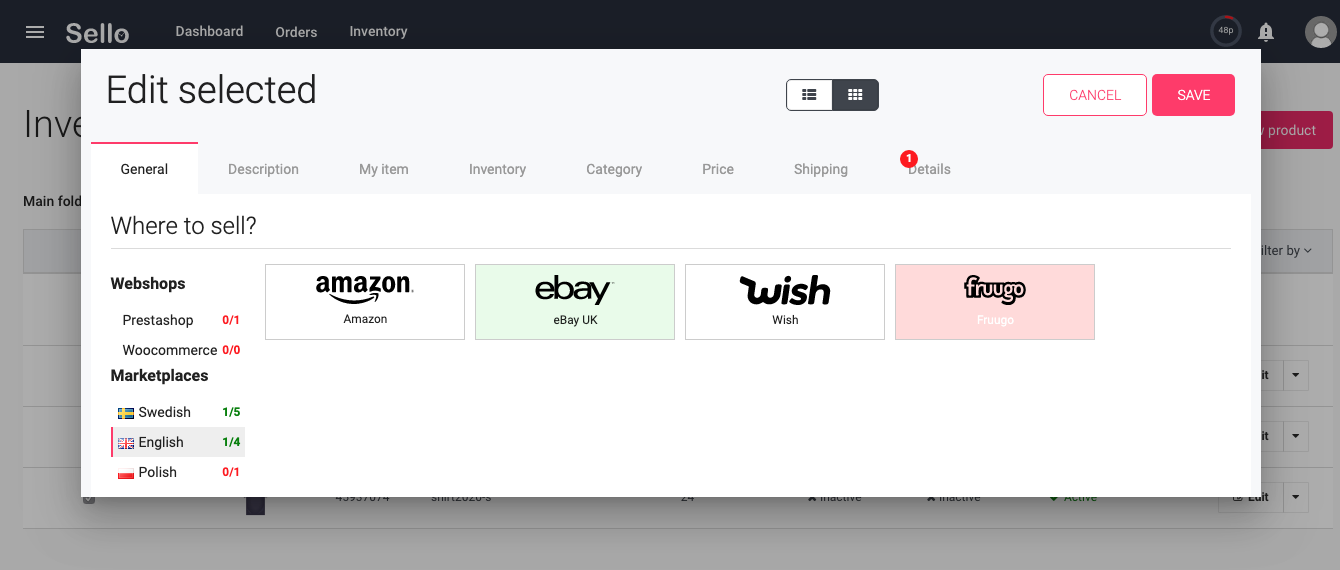The height and width of the screenshot is (570, 1340).
Task: Open Inventory in top navigation
Action: pyautogui.click(x=378, y=31)
